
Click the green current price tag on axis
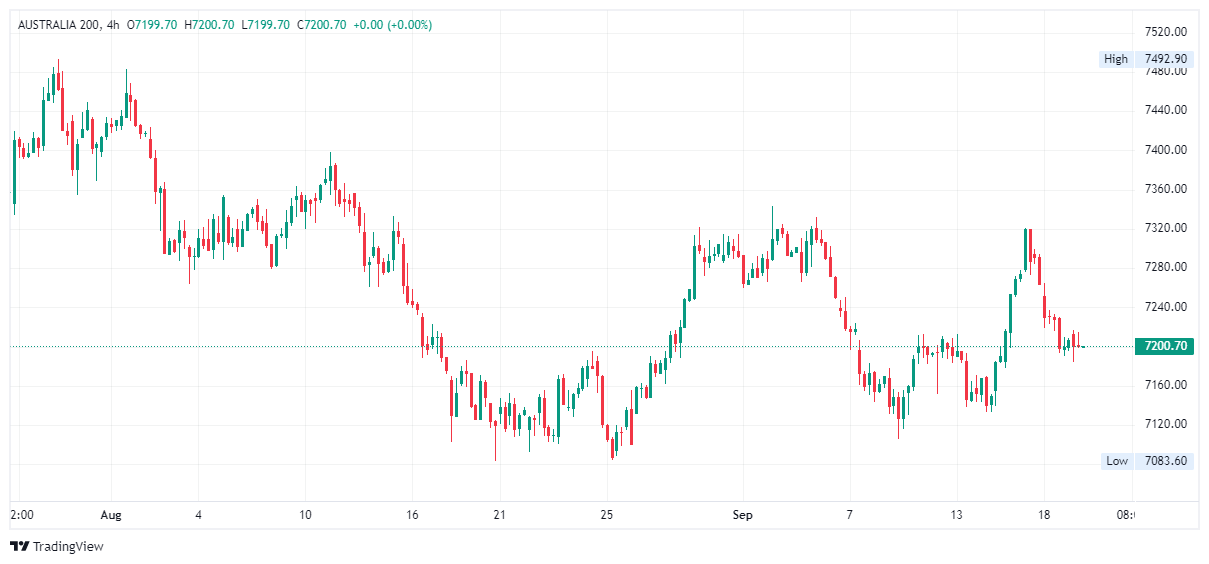[1164, 346]
